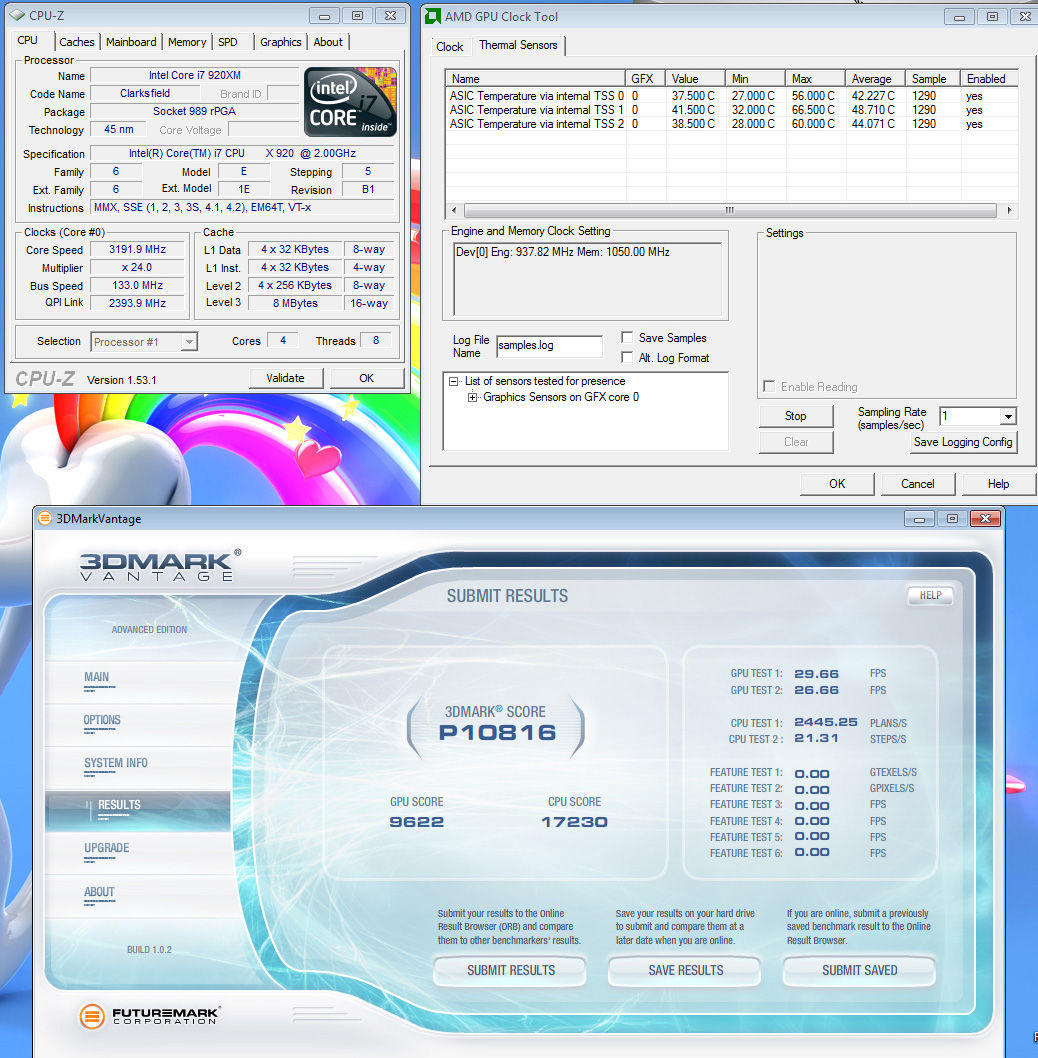Stop the thermal sensor sampling

coord(796,416)
